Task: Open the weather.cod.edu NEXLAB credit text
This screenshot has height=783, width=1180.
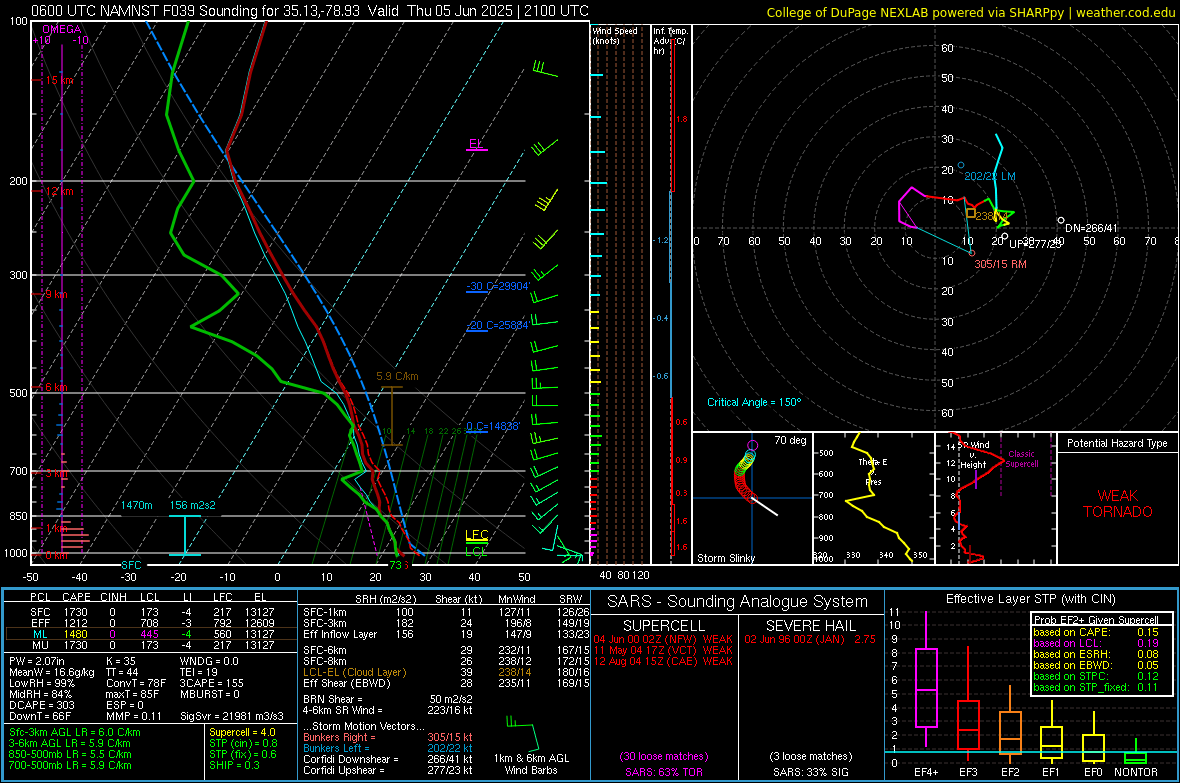Action: [x=971, y=13]
